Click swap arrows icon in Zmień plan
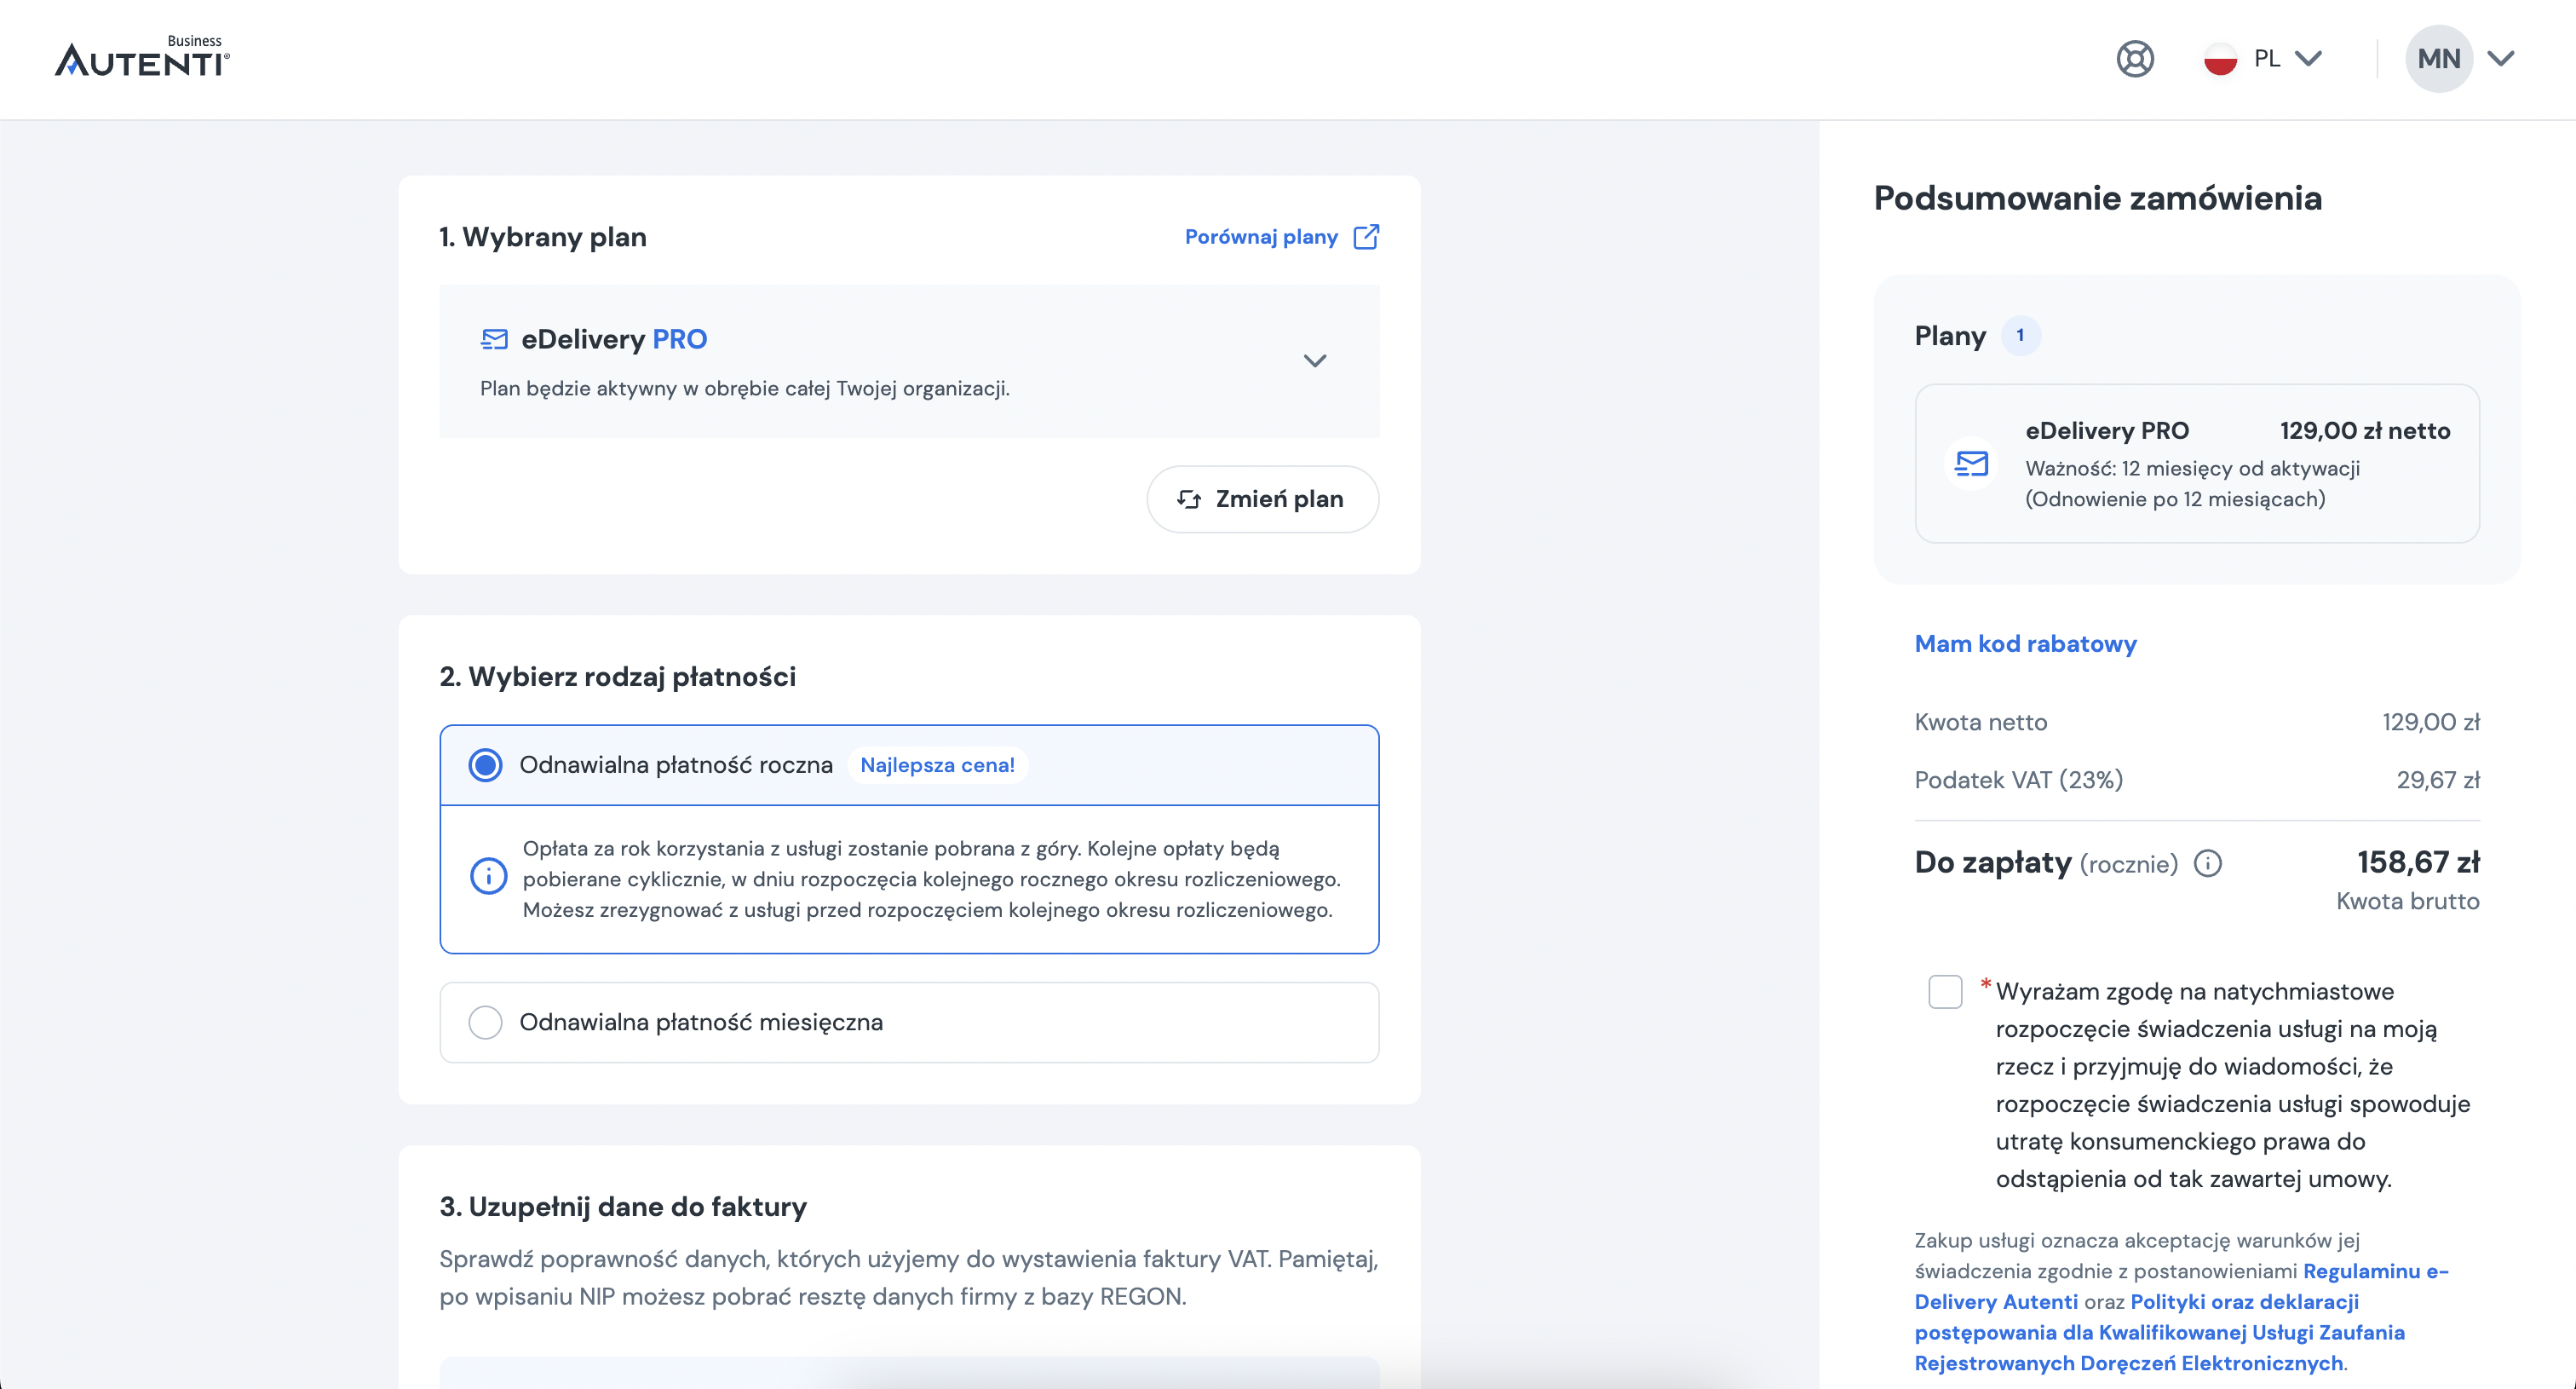Image resolution: width=2576 pixels, height=1389 pixels. [1189, 499]
